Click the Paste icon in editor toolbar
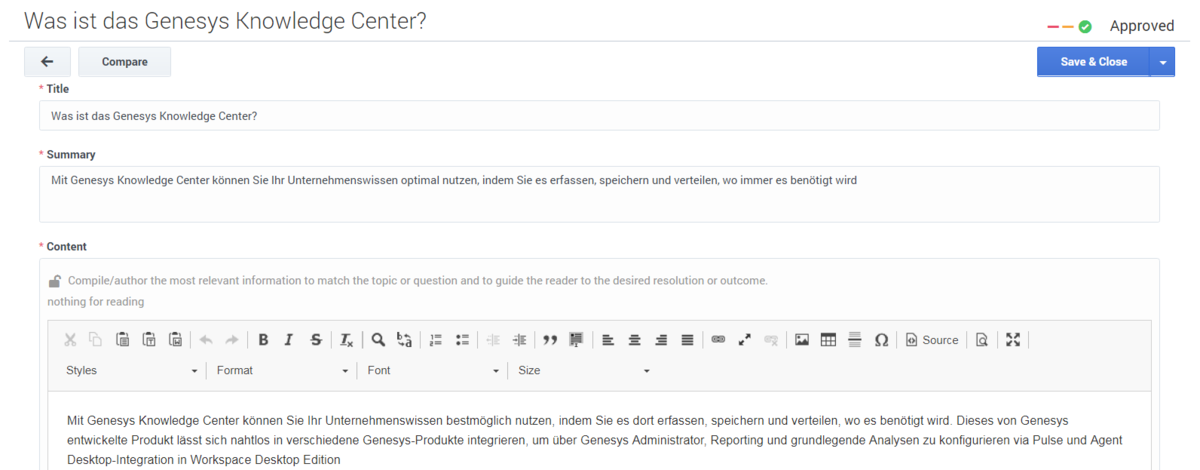 pyautogui.click(x=122, y=340)
